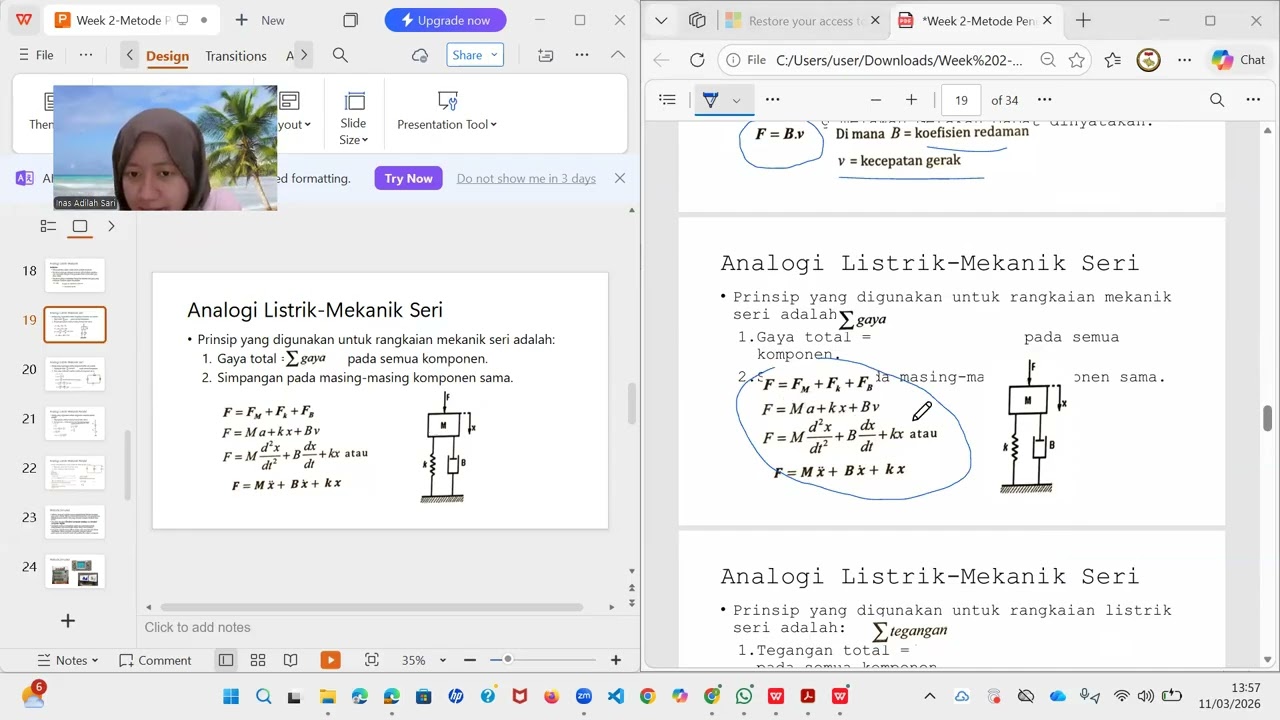This screenshot has height=720, width=1280.
Task: Switch to Slide Sorter view
Action: pyautogui.click(x=258, y=660)
